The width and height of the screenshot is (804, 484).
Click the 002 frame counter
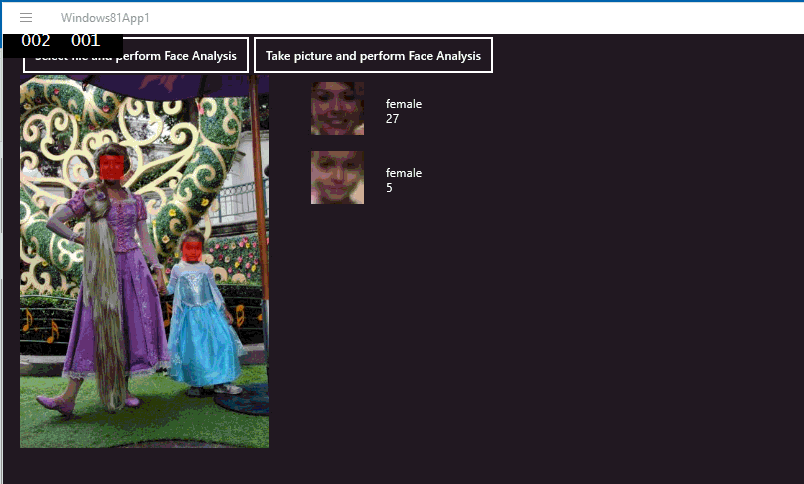tap(36, 41)
